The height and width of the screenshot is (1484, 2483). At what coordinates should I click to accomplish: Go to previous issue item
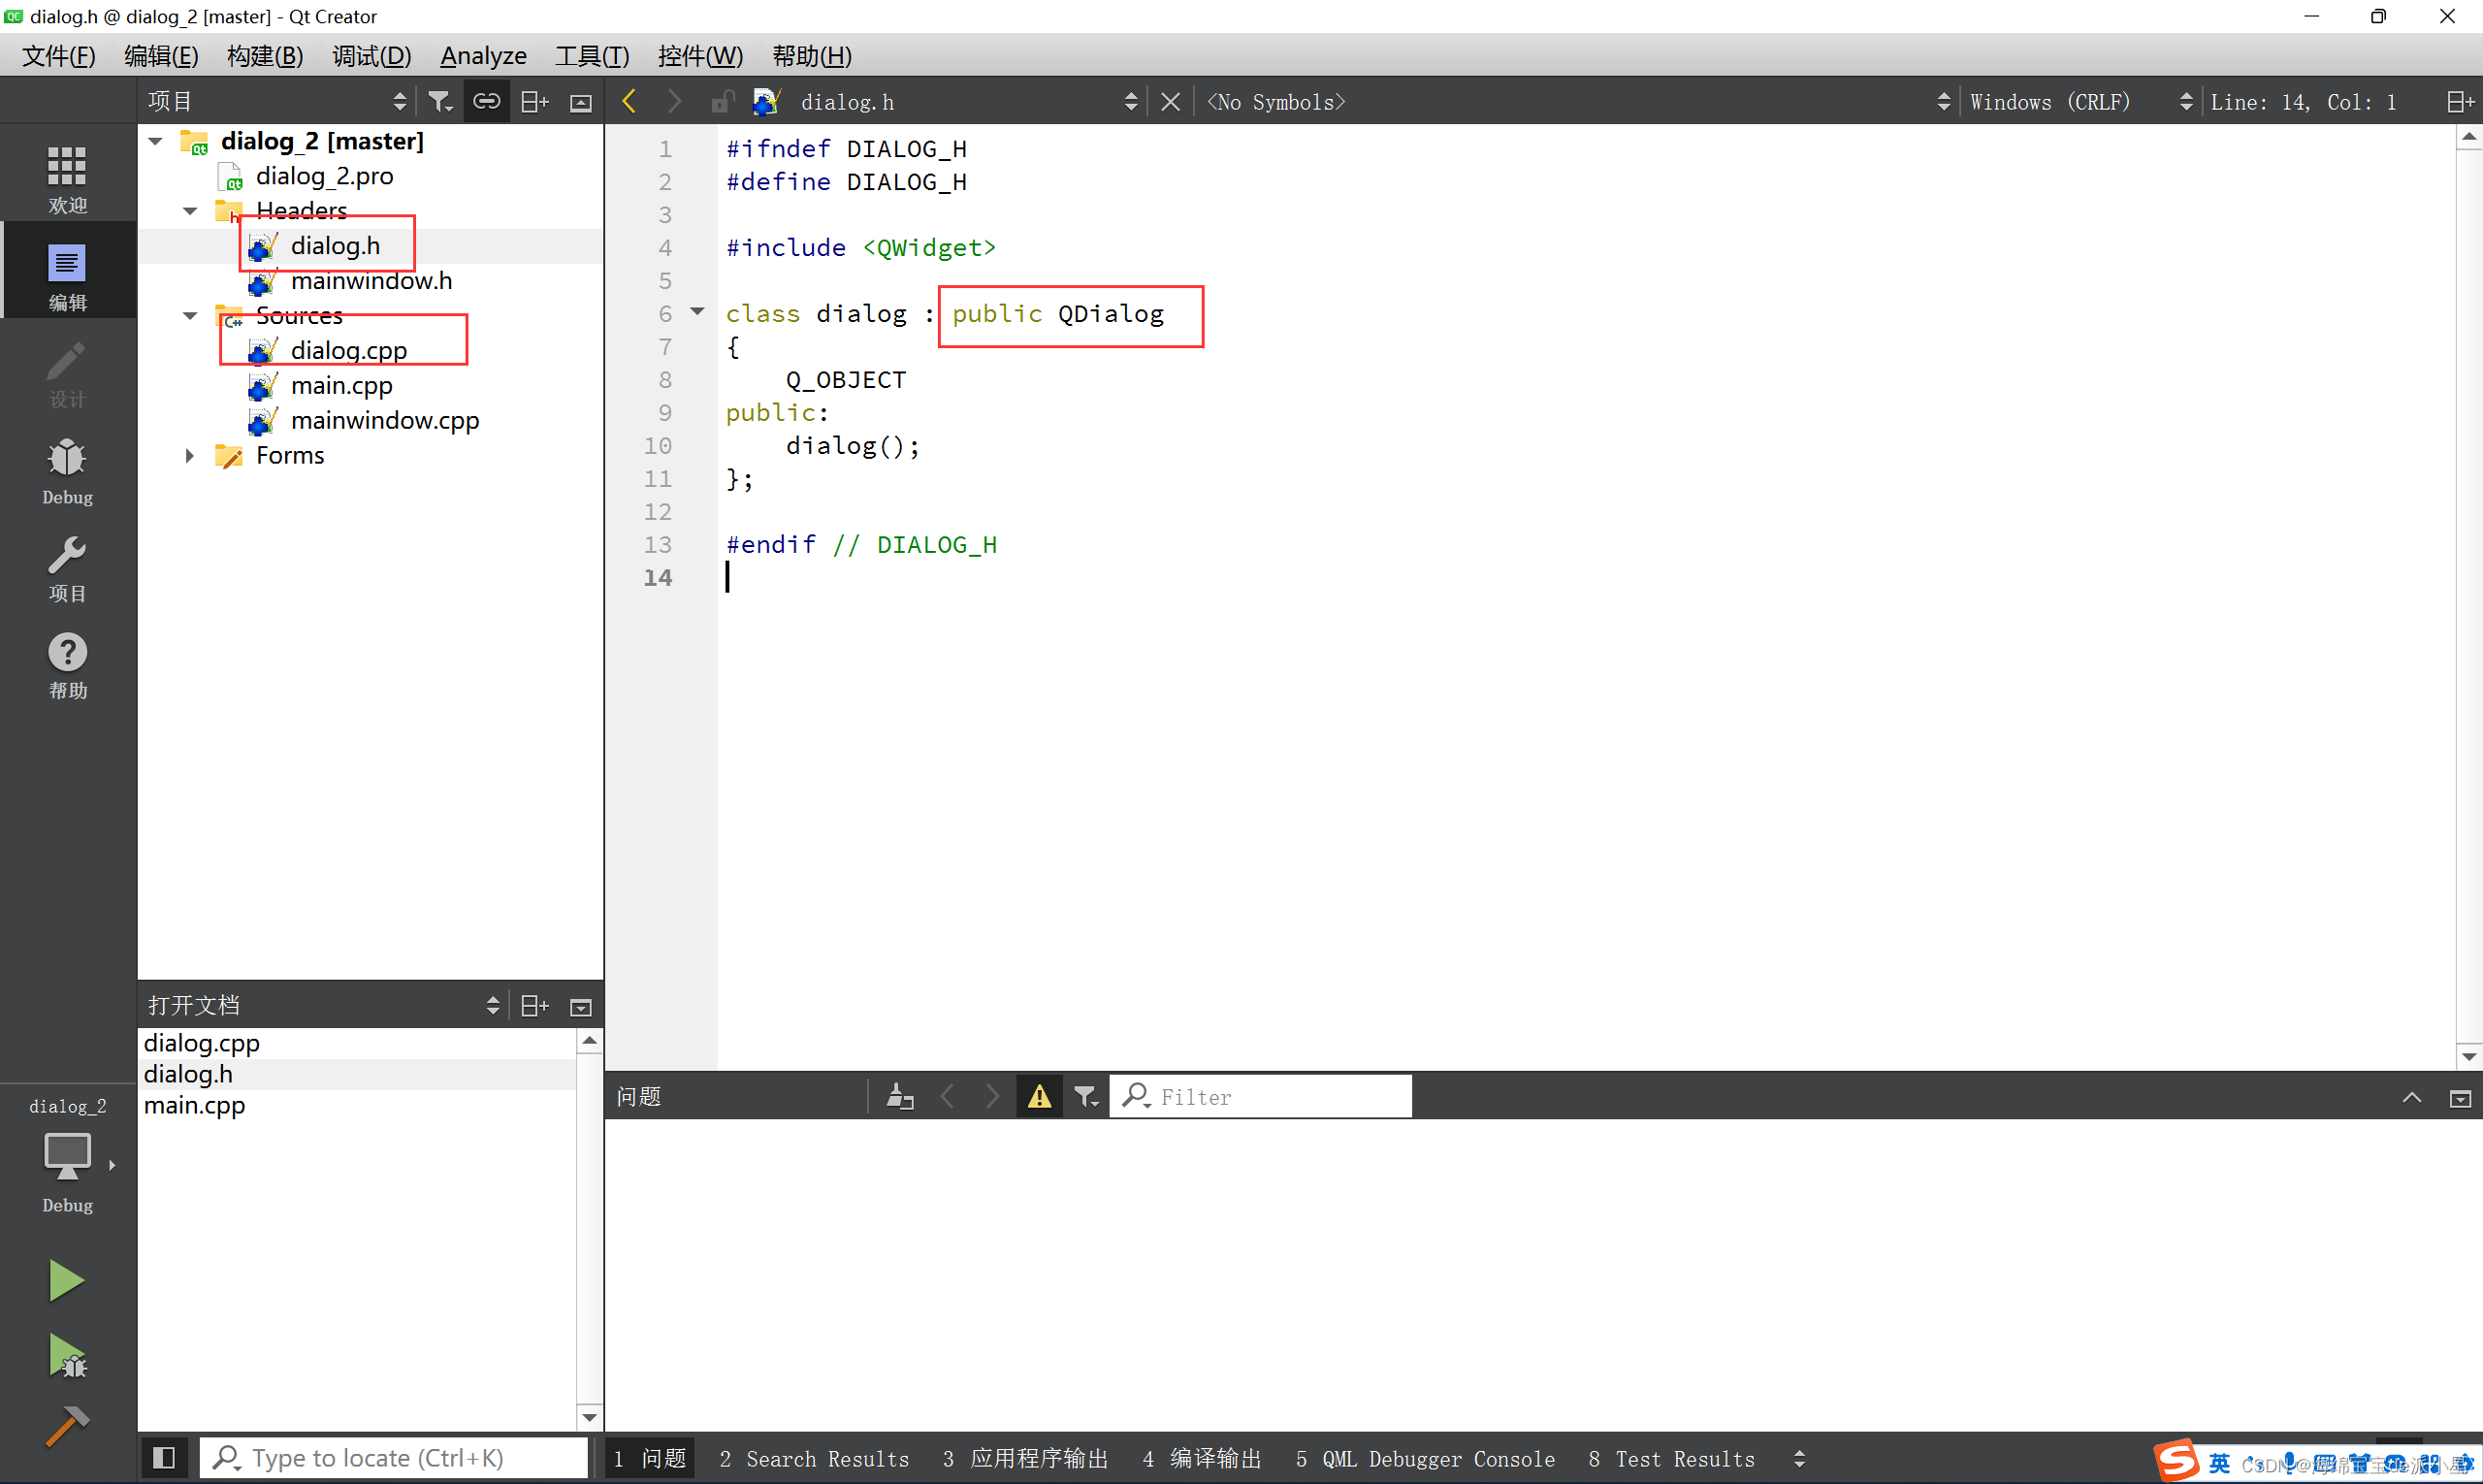click(x=948, y=1097)
